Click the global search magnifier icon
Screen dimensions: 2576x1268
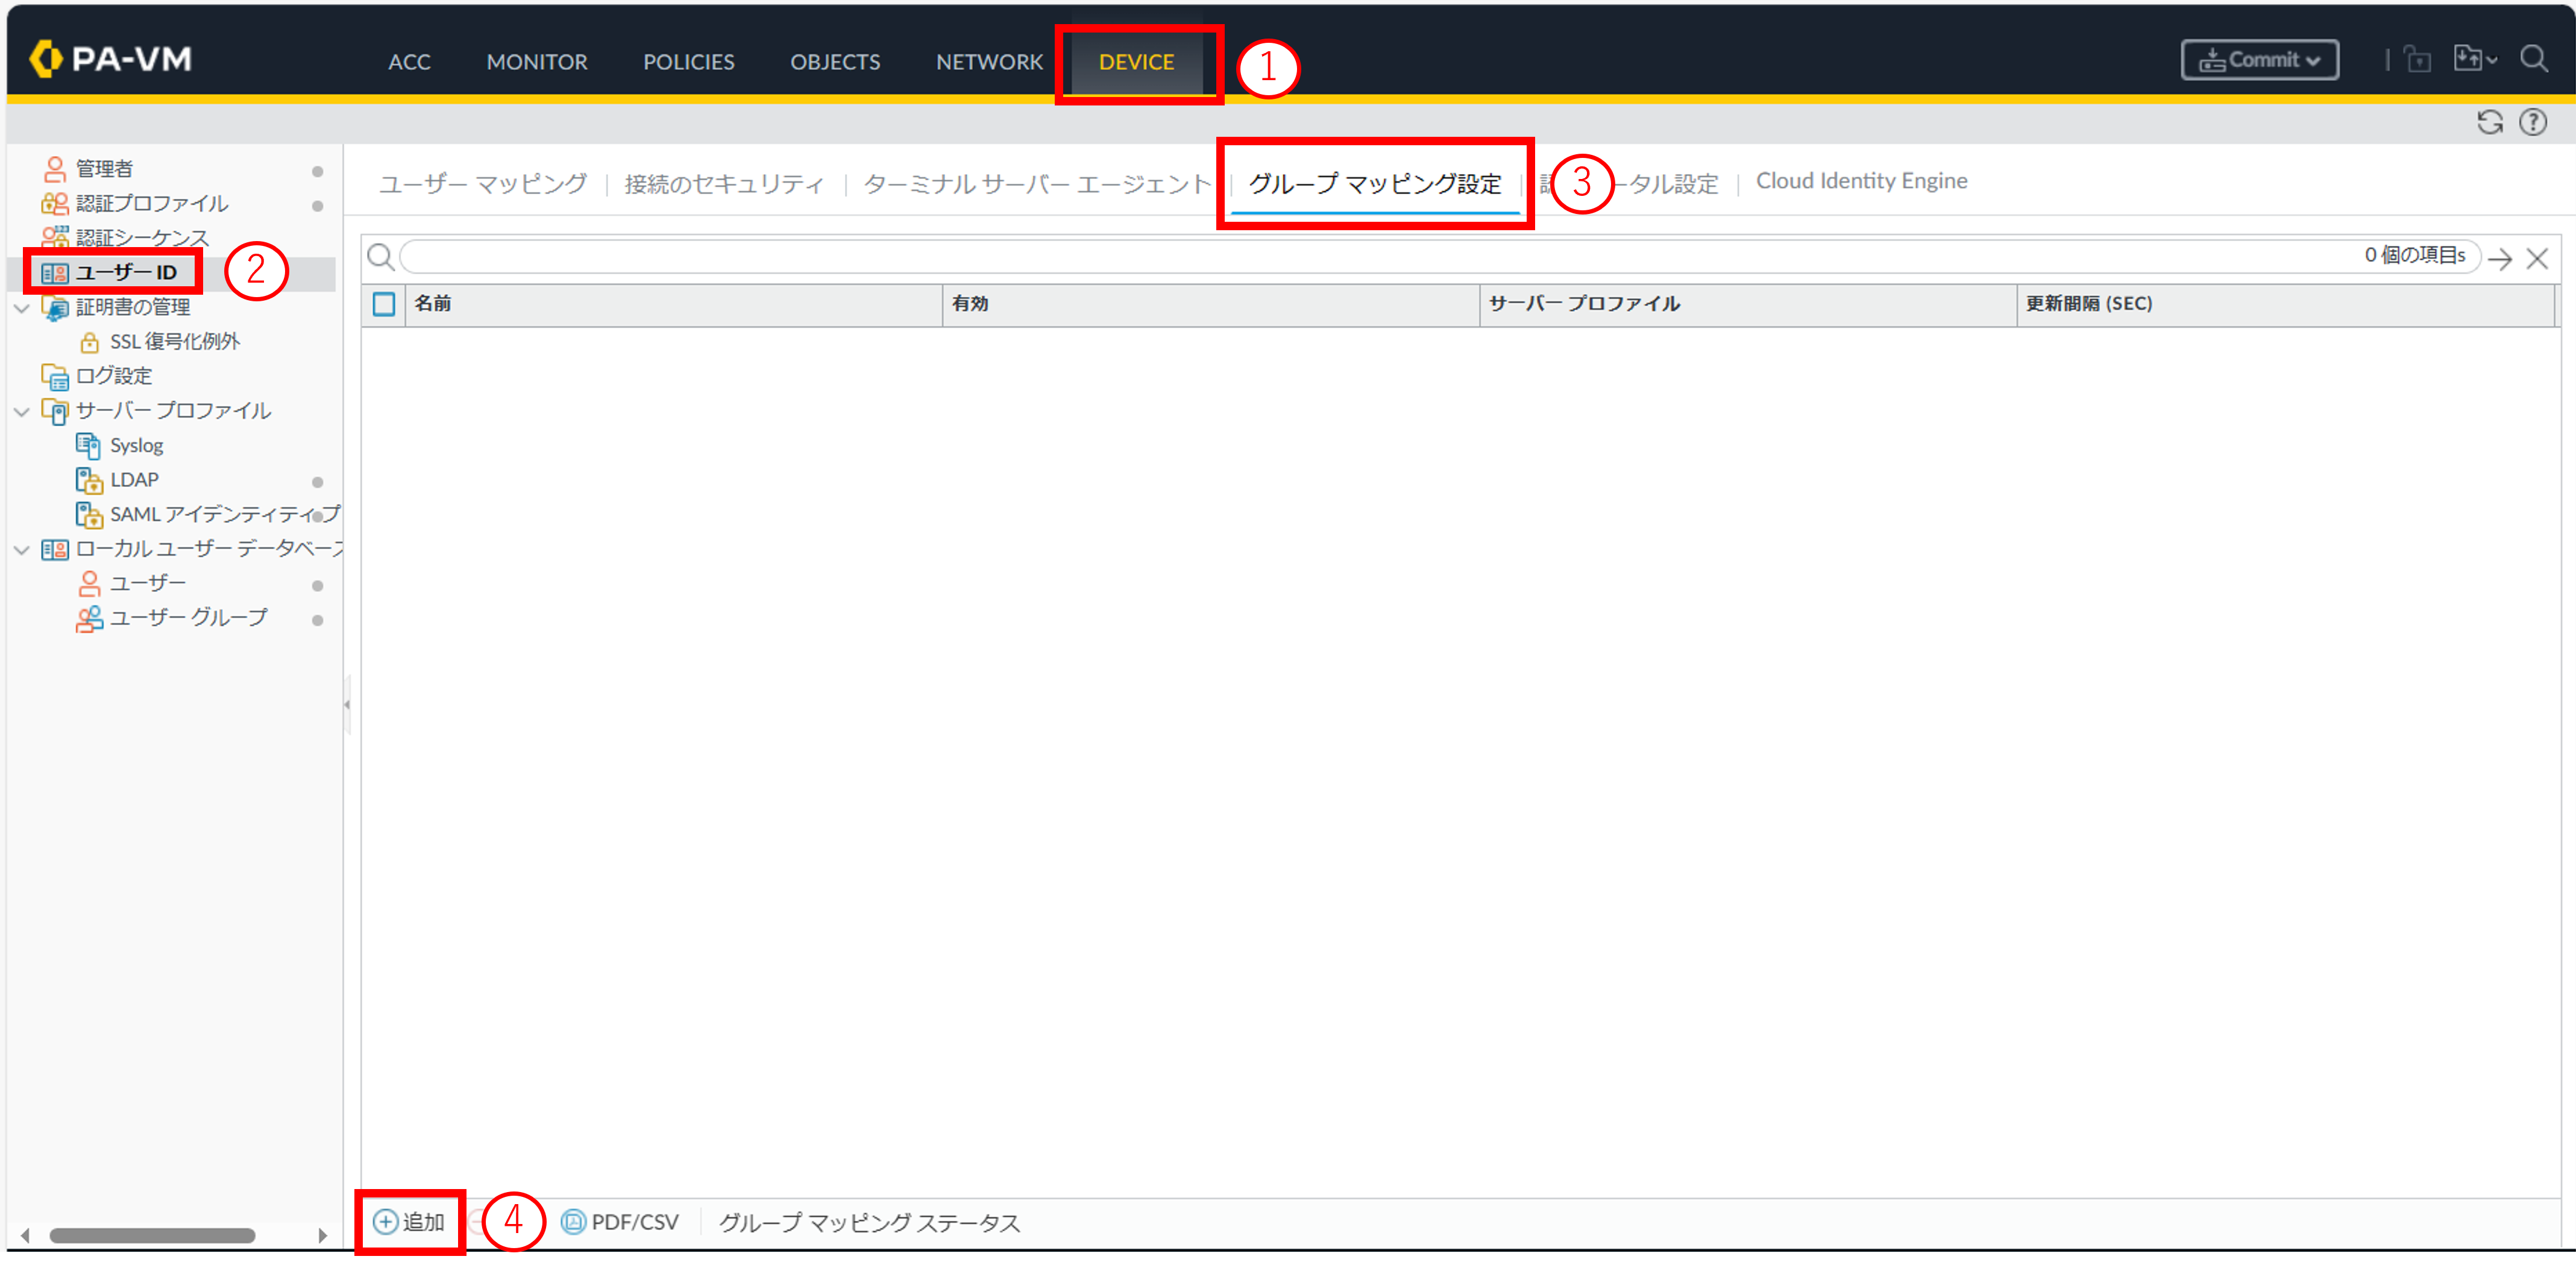point(2533,59)
